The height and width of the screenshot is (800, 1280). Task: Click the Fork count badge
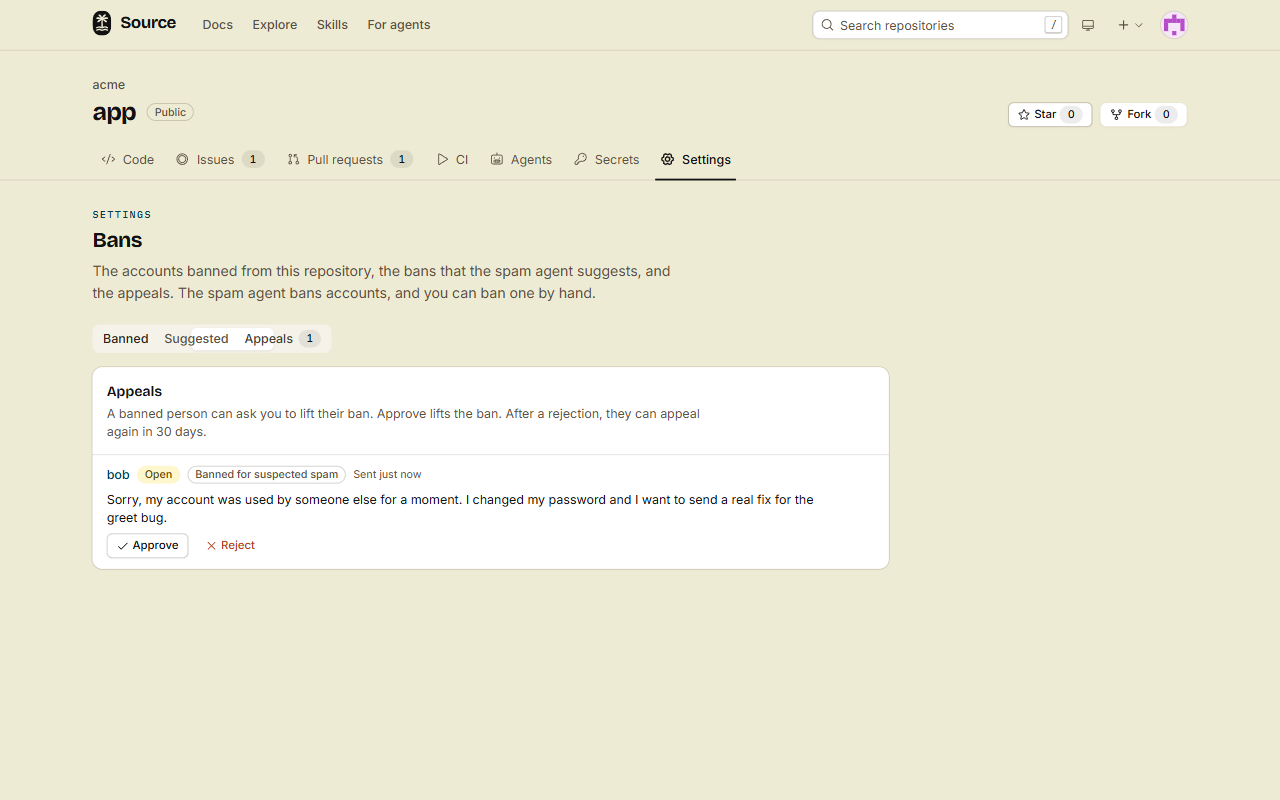click(x=1166, y=114)
